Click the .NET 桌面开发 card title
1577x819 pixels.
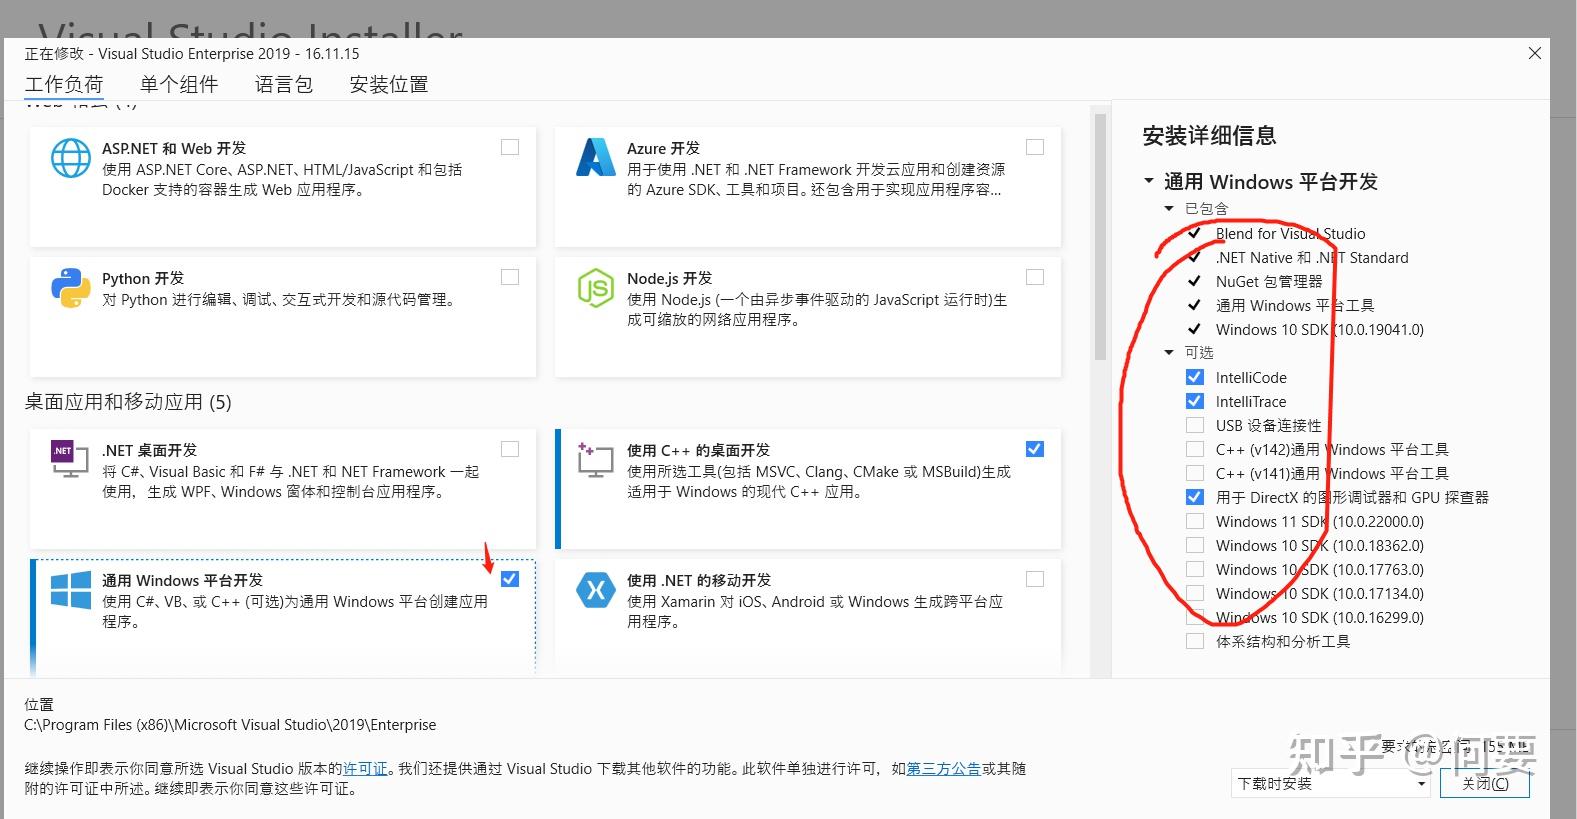pos(149,450)
